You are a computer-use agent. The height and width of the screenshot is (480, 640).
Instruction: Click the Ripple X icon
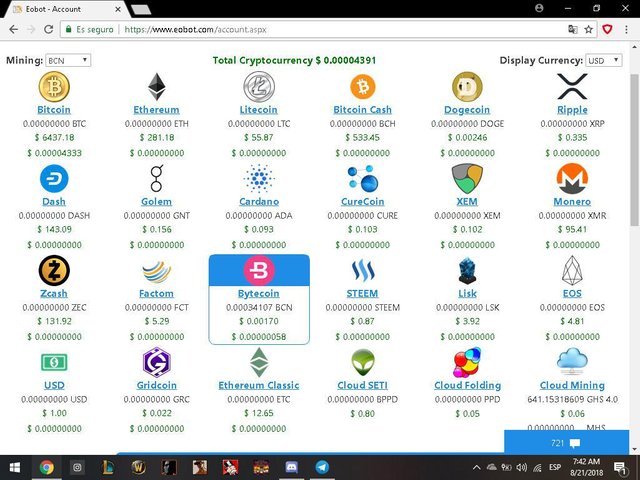[x=572, y=87]
